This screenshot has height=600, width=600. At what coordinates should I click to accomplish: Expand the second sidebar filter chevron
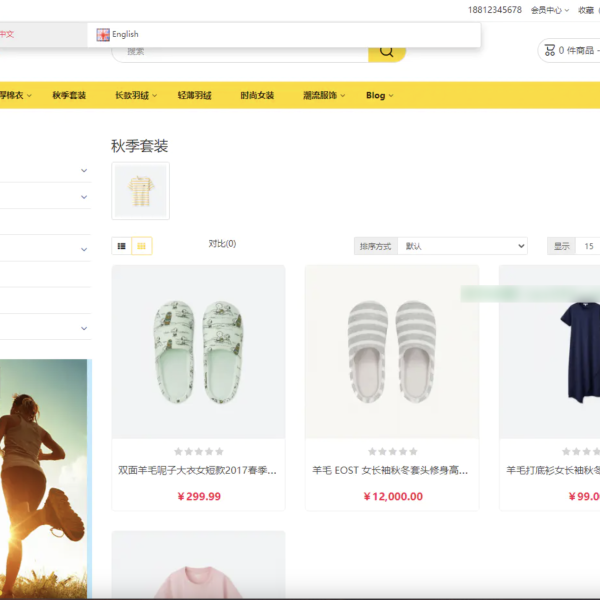point(84,197)
